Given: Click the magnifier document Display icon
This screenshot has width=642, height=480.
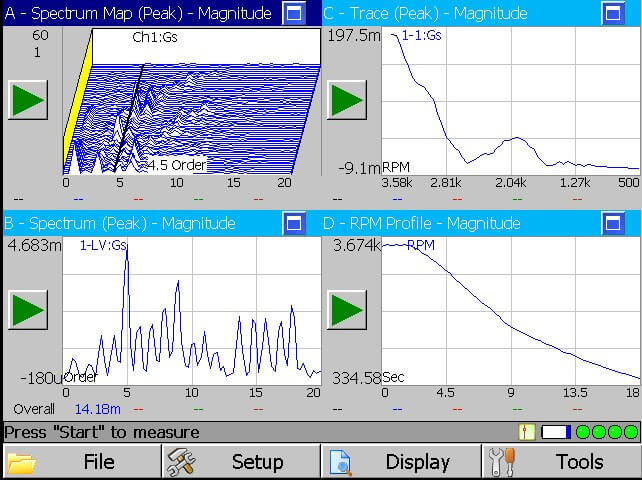Looking at the screenshot, I should tap(341, 463).
